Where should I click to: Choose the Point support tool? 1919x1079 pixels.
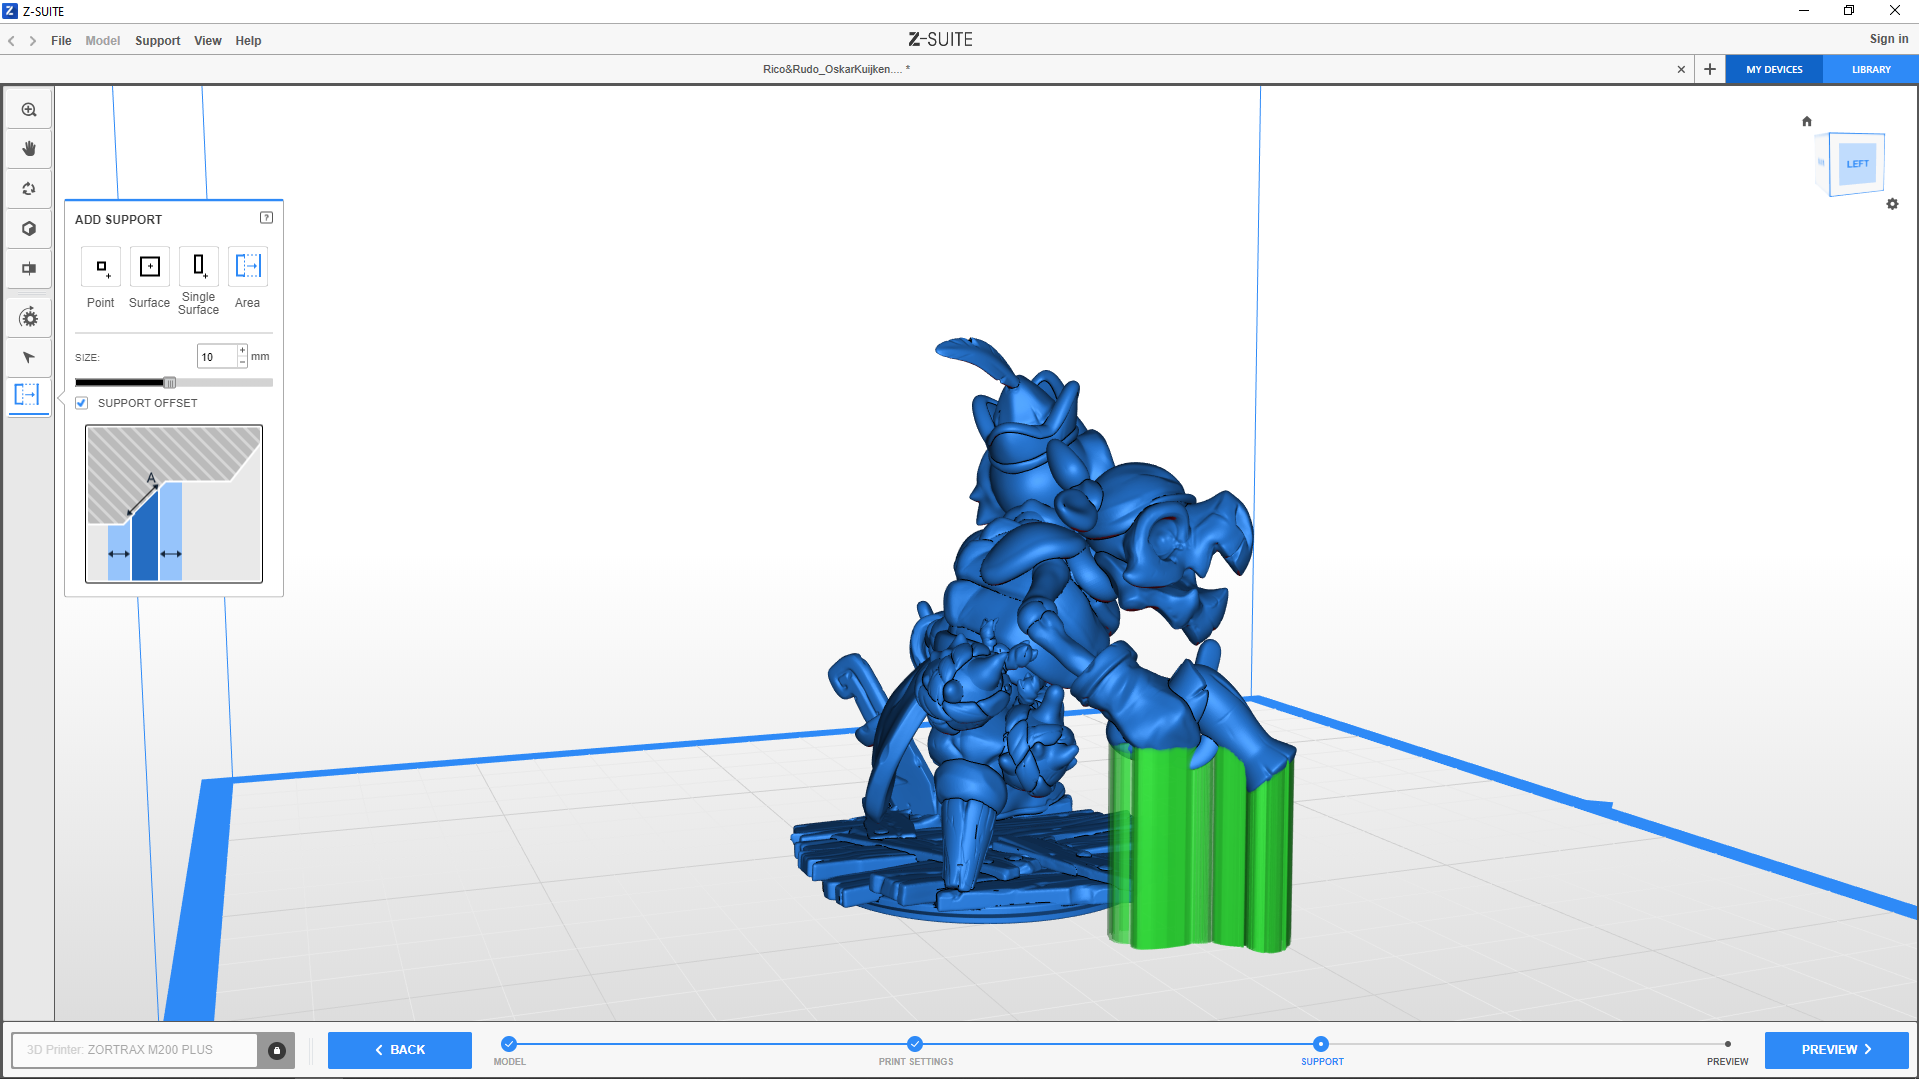point(101,267)
